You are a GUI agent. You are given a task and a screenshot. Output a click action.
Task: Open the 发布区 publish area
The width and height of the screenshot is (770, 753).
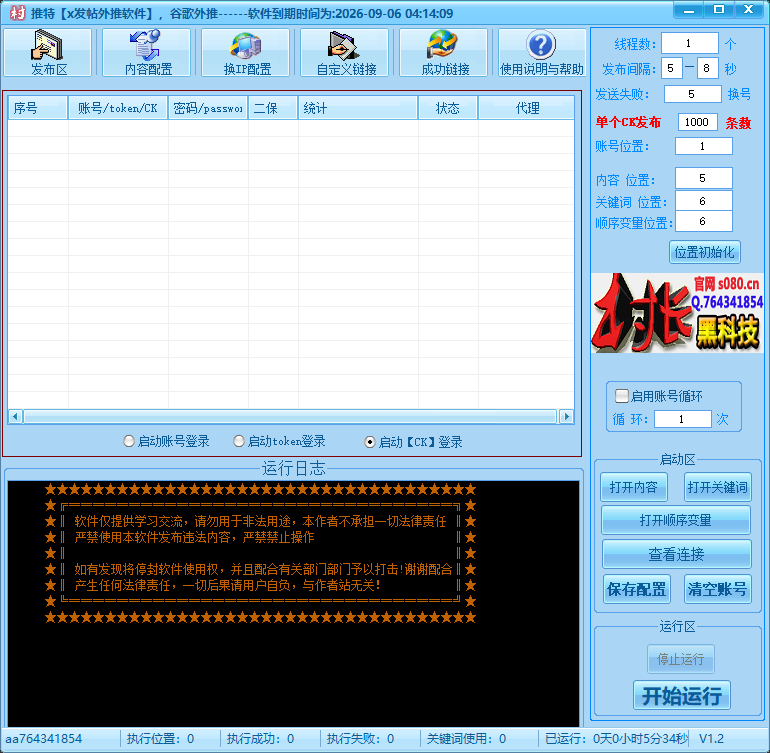click(48, 53)
